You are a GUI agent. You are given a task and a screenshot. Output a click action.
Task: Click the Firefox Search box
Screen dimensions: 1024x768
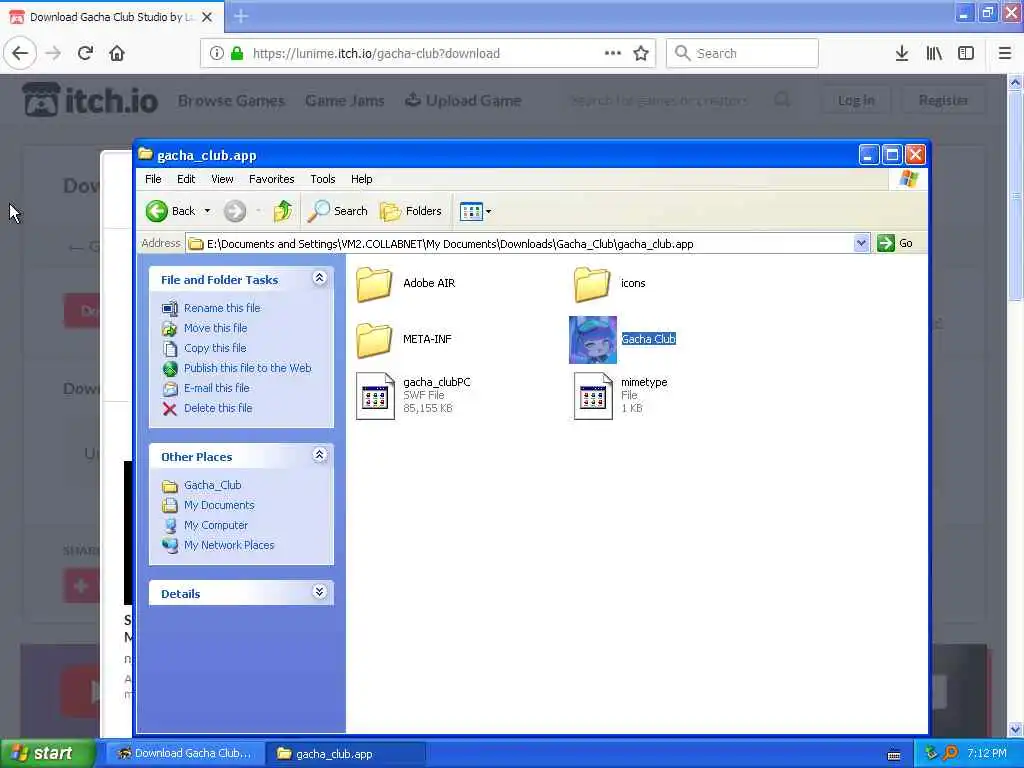click(742, 53)
